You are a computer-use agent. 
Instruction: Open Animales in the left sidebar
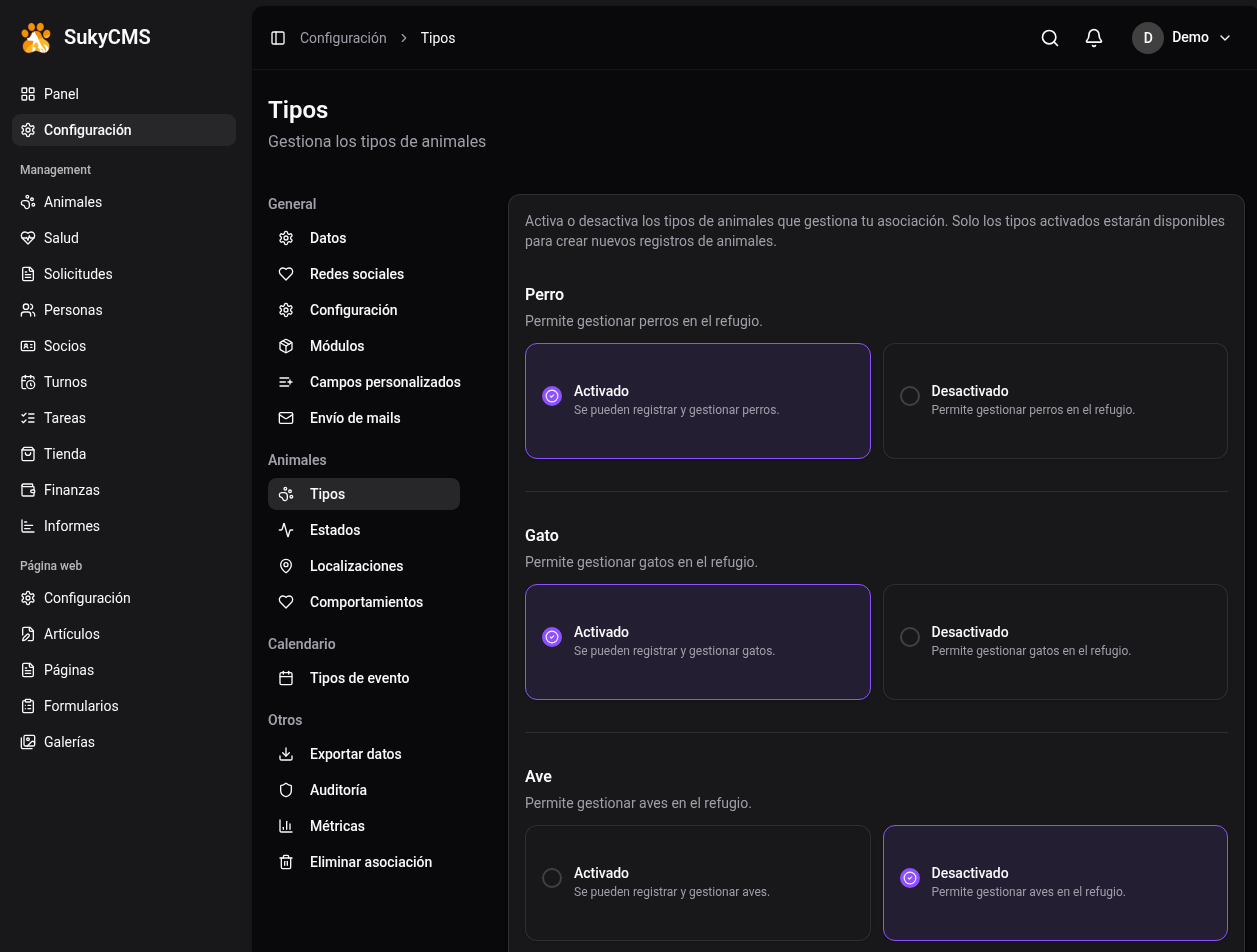point(72,202)
